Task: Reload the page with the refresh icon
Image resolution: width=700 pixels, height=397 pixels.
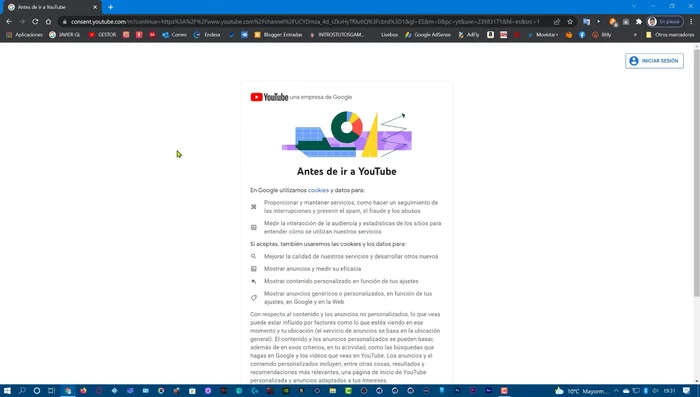Action: [x=35, y=21]
